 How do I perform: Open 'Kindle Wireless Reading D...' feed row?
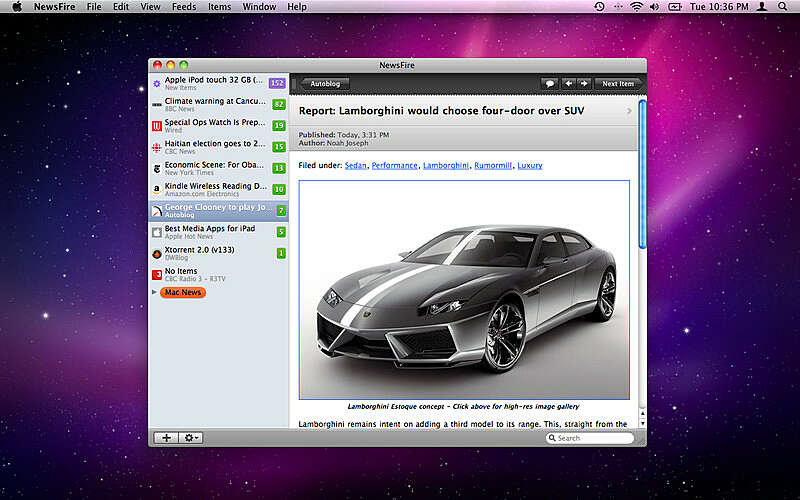pyautogui.click(x=218, y=190)
